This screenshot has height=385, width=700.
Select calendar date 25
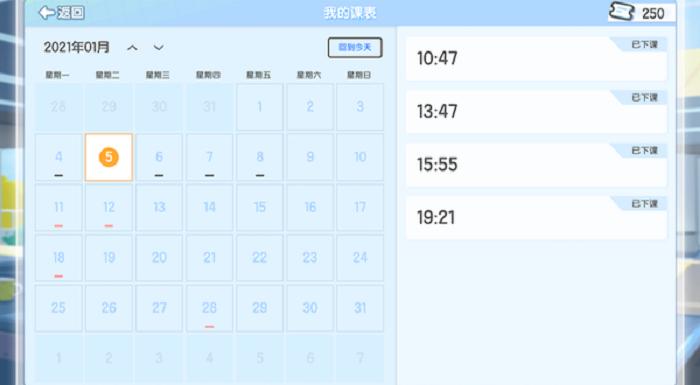pos(58,308)
